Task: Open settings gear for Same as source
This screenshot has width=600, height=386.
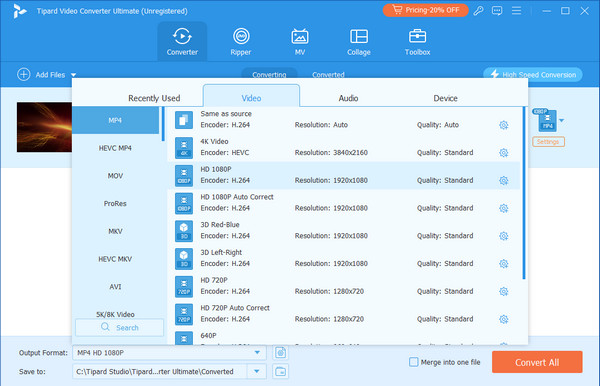Action: 504,125
